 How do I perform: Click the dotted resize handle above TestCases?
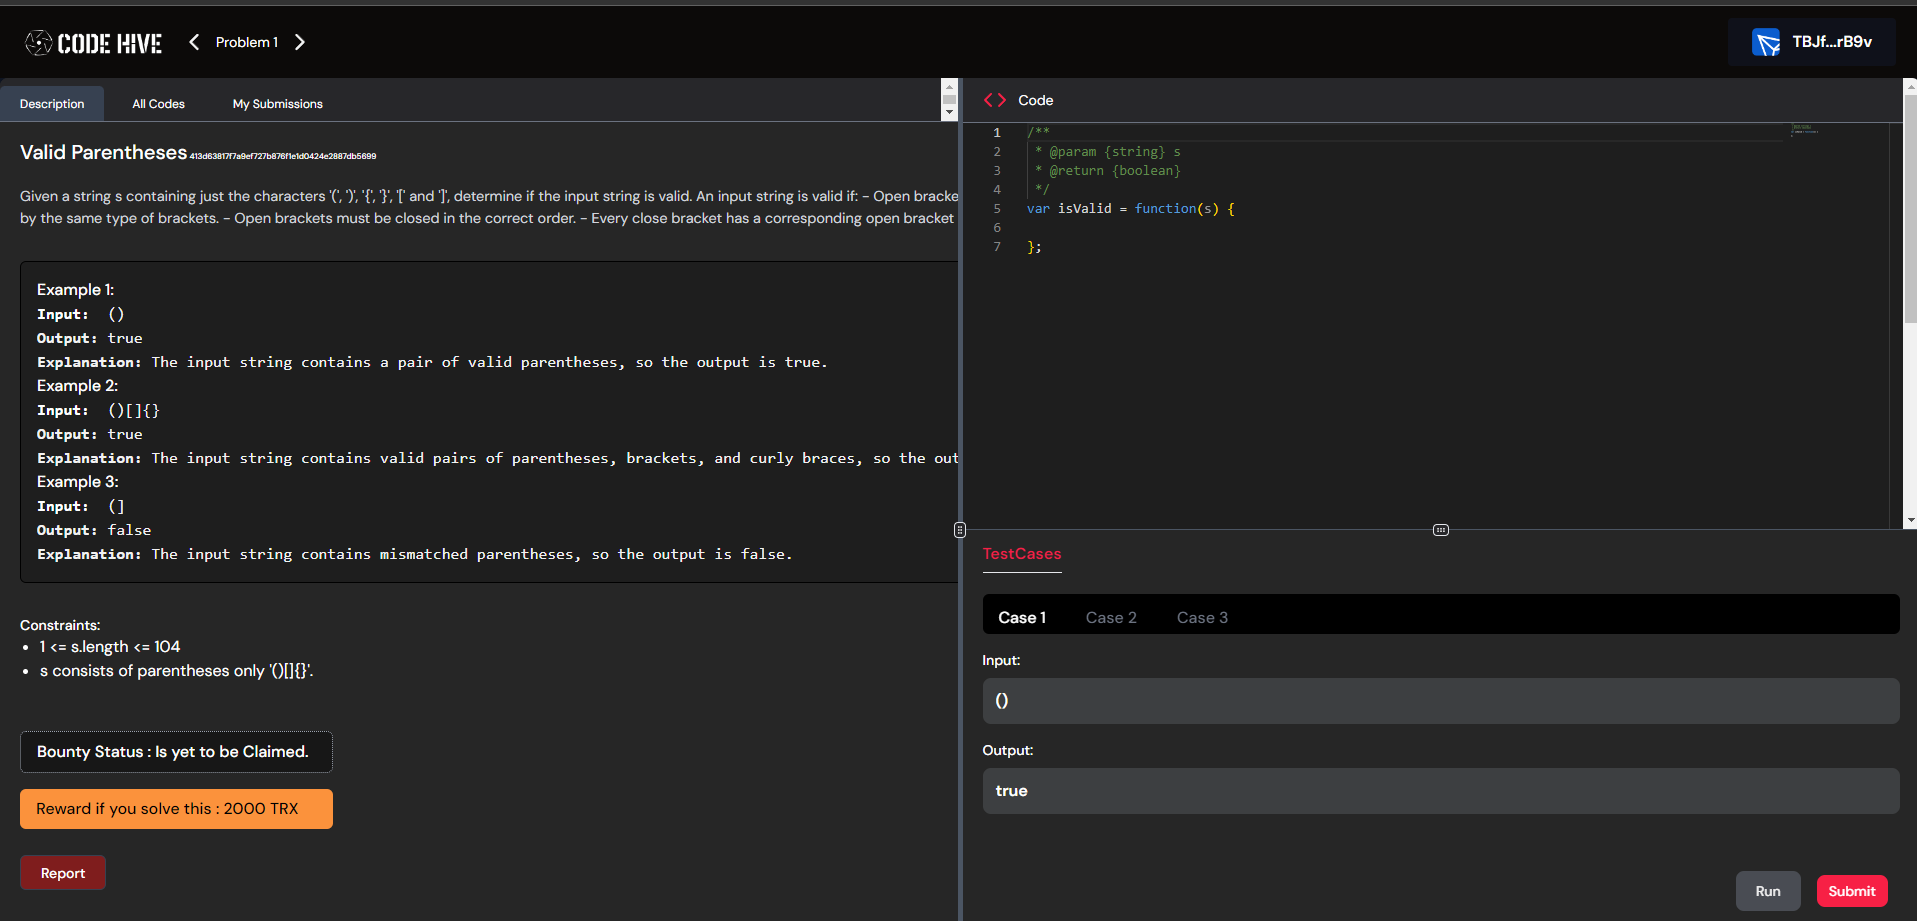pos(1440,529)
